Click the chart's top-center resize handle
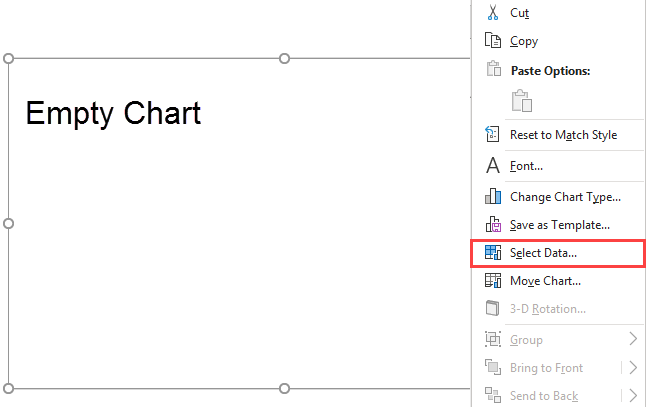Screen dimensions: 646x407 (285, 59)
